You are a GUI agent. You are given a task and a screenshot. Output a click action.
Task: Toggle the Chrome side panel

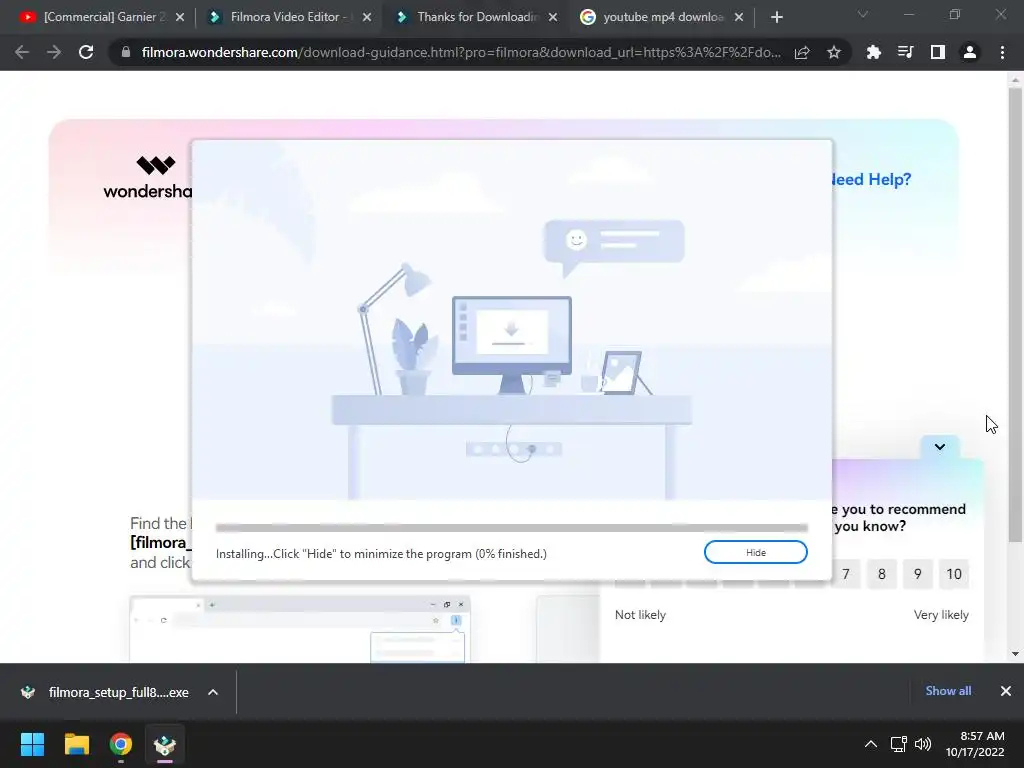coord(938,52)
